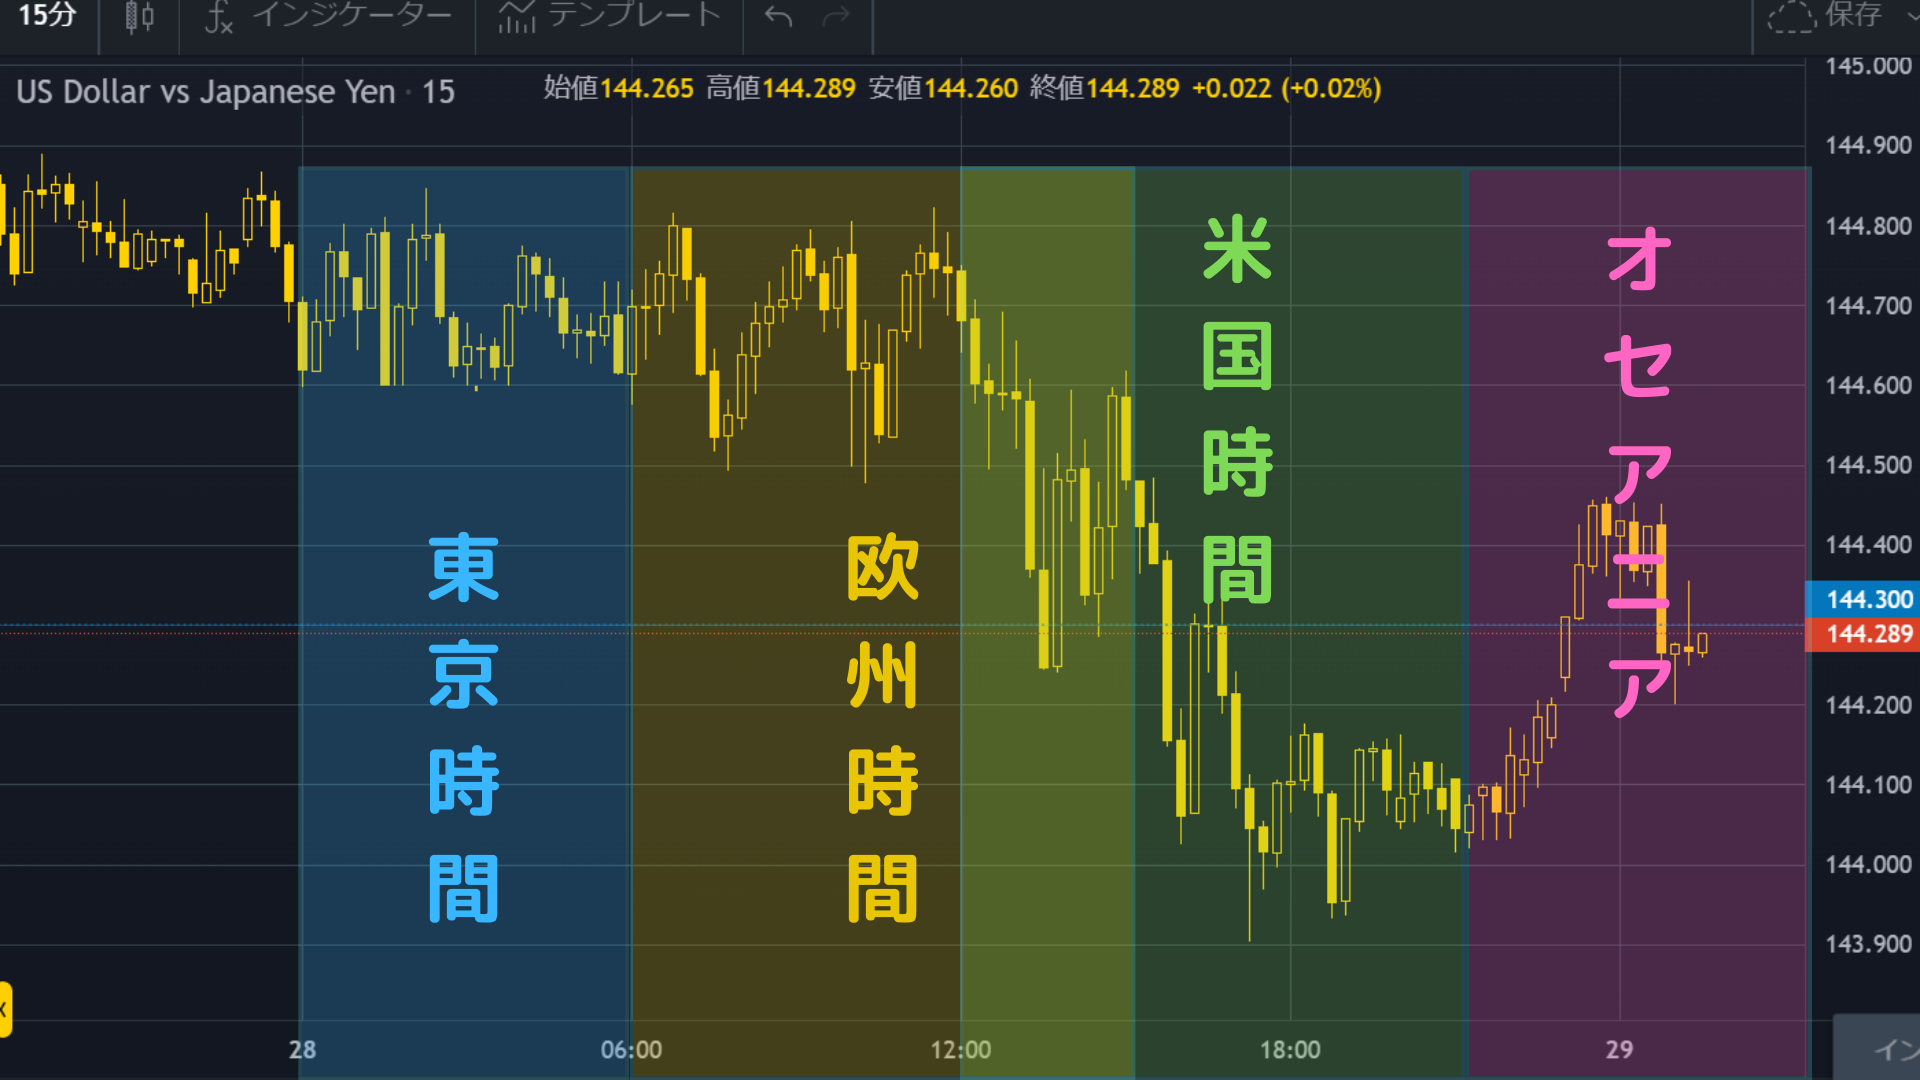The width and height of the screenshot is (1920, 1080).
Task: Open indicators via the fx icon
Action: pos(218,17)
